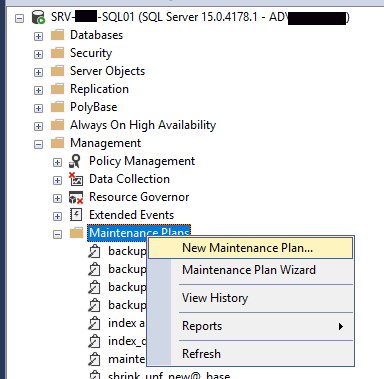Select the Policy Management label
The image size is (384, 379).
point(142,161)
